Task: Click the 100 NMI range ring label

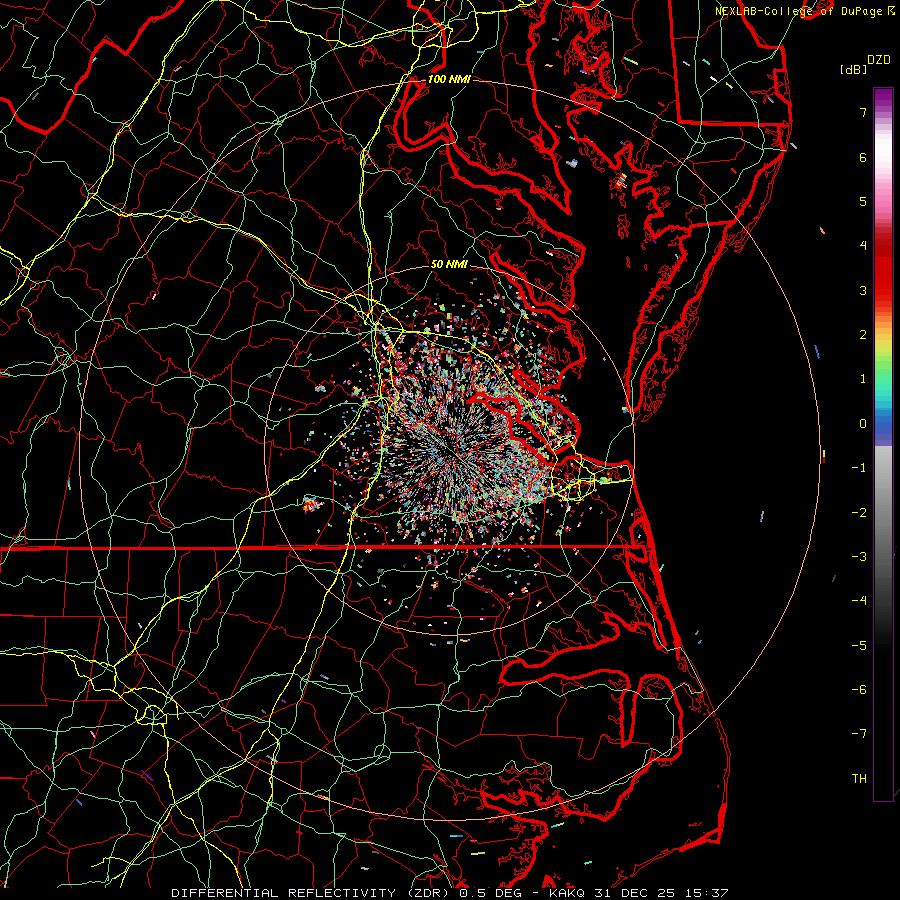Action: click(x=449, y=79)
